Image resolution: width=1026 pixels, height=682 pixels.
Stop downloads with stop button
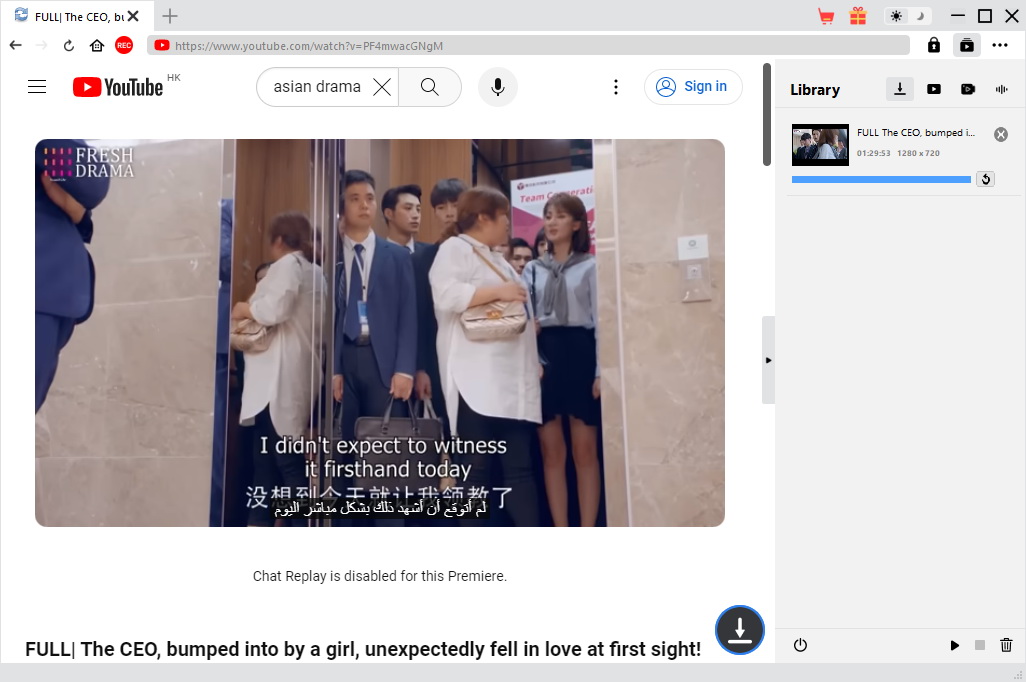980,645
